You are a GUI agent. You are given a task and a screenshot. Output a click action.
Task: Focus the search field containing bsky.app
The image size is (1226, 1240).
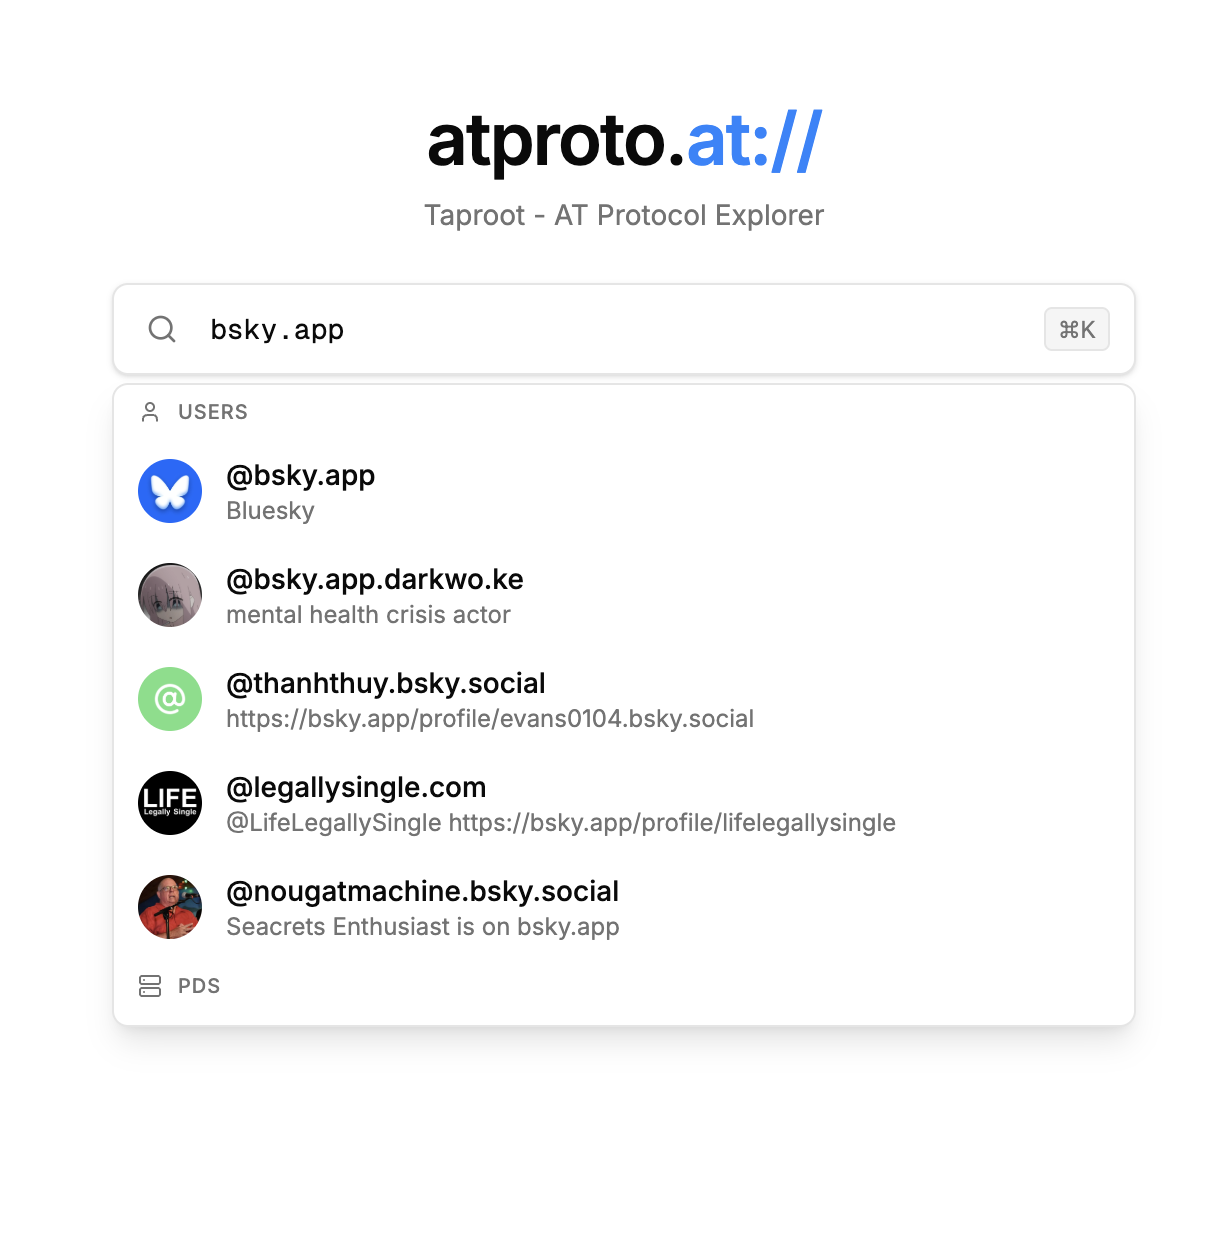coord(624,329)
